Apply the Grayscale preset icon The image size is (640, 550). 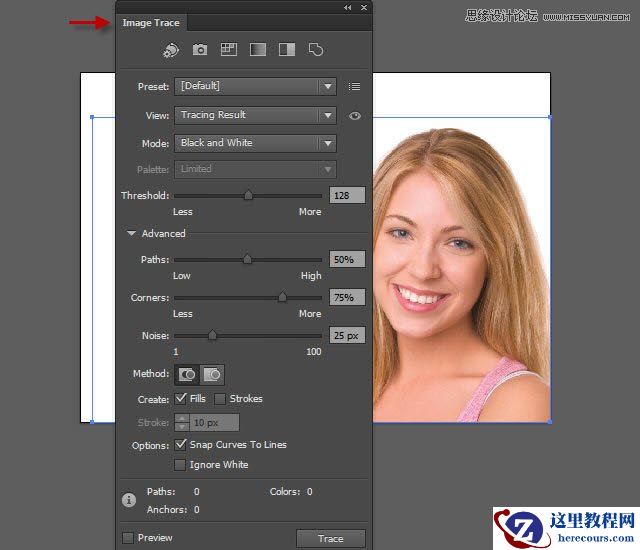(x=257, y=49)
